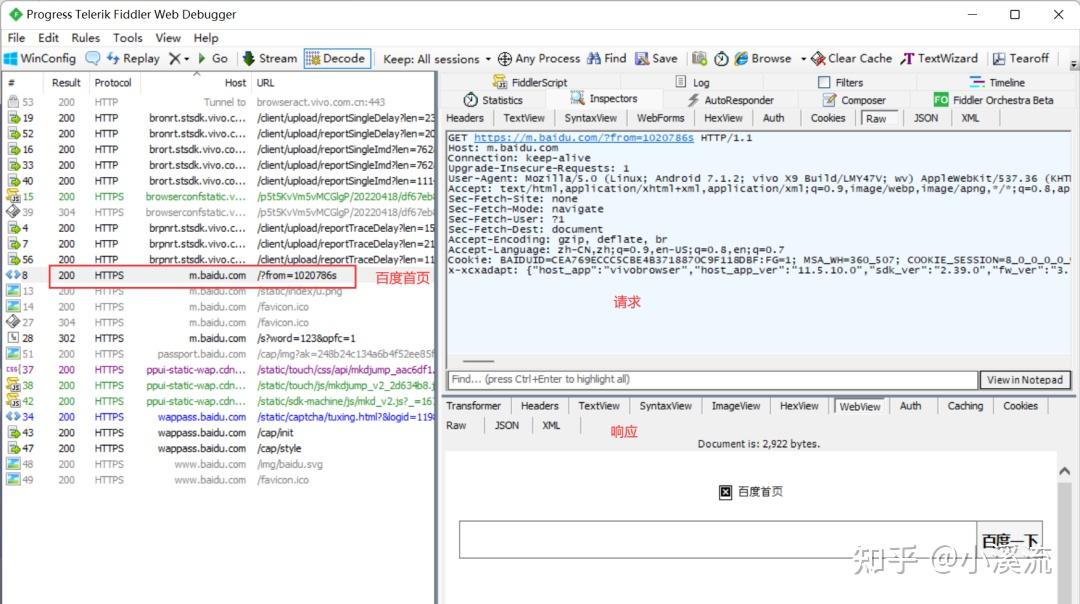Image resolution: width=1080 pixels, height=604 pixels.
Task: Click the Find binoculars icon
Action: 594,59
